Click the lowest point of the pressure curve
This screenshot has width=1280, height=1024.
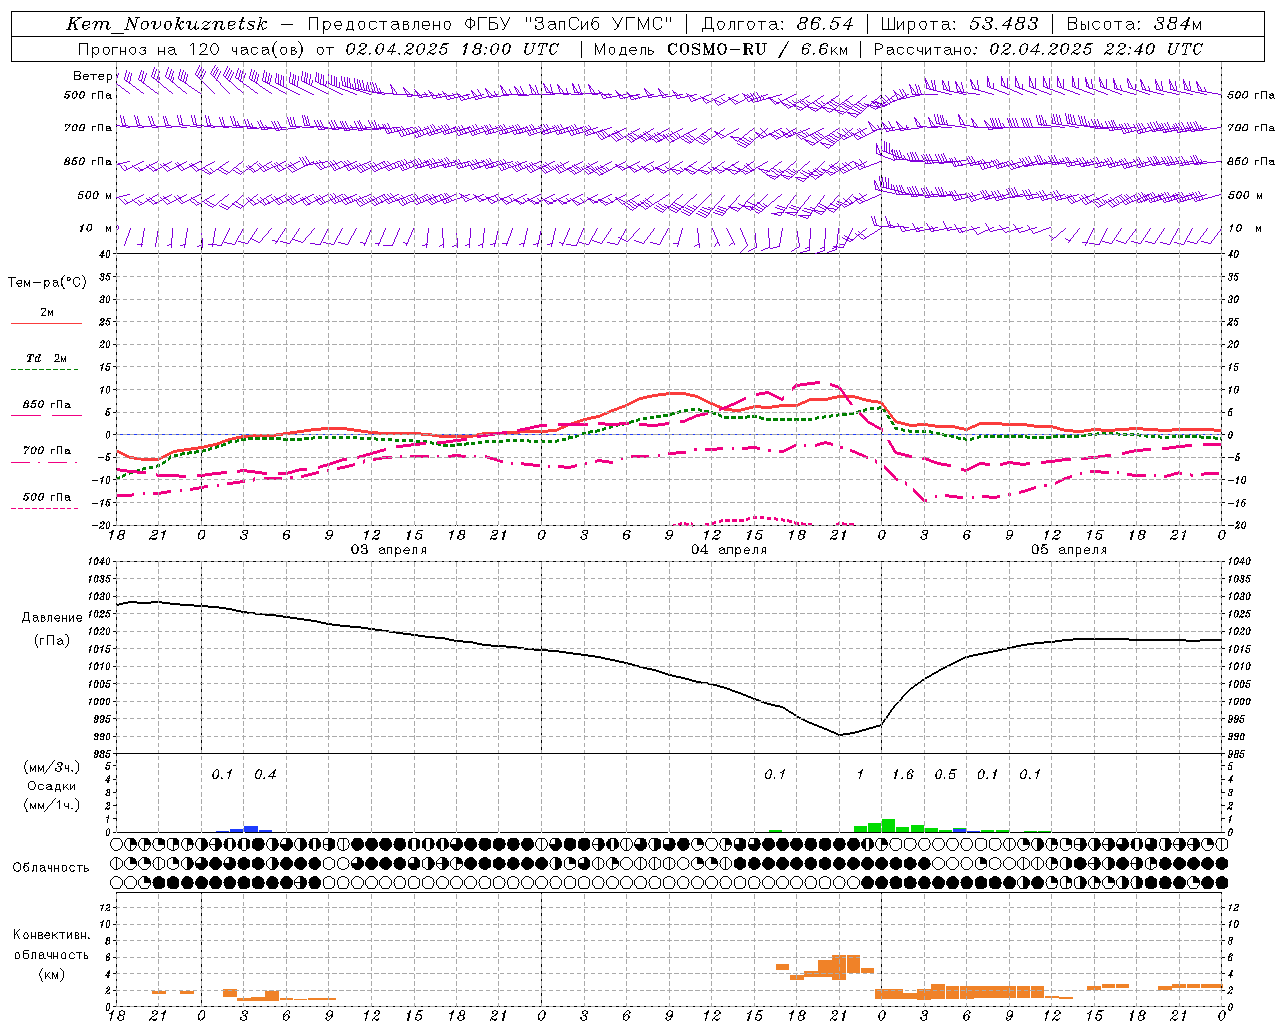tap(840, 734)
